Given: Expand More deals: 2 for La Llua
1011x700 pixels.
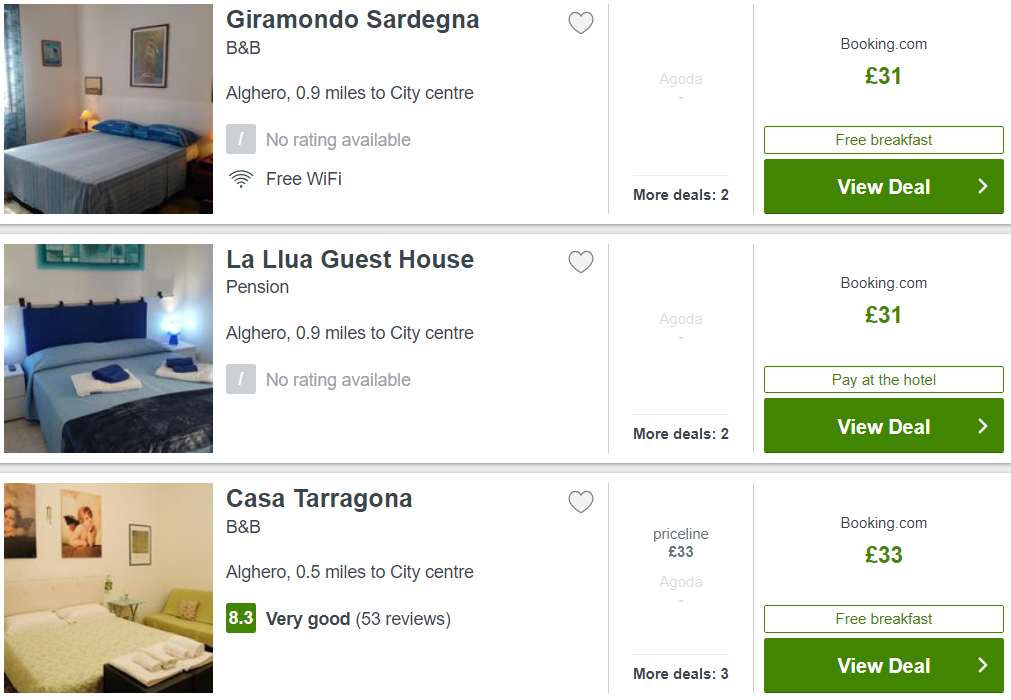Looking at the screenshot, I should click(681, 434).
